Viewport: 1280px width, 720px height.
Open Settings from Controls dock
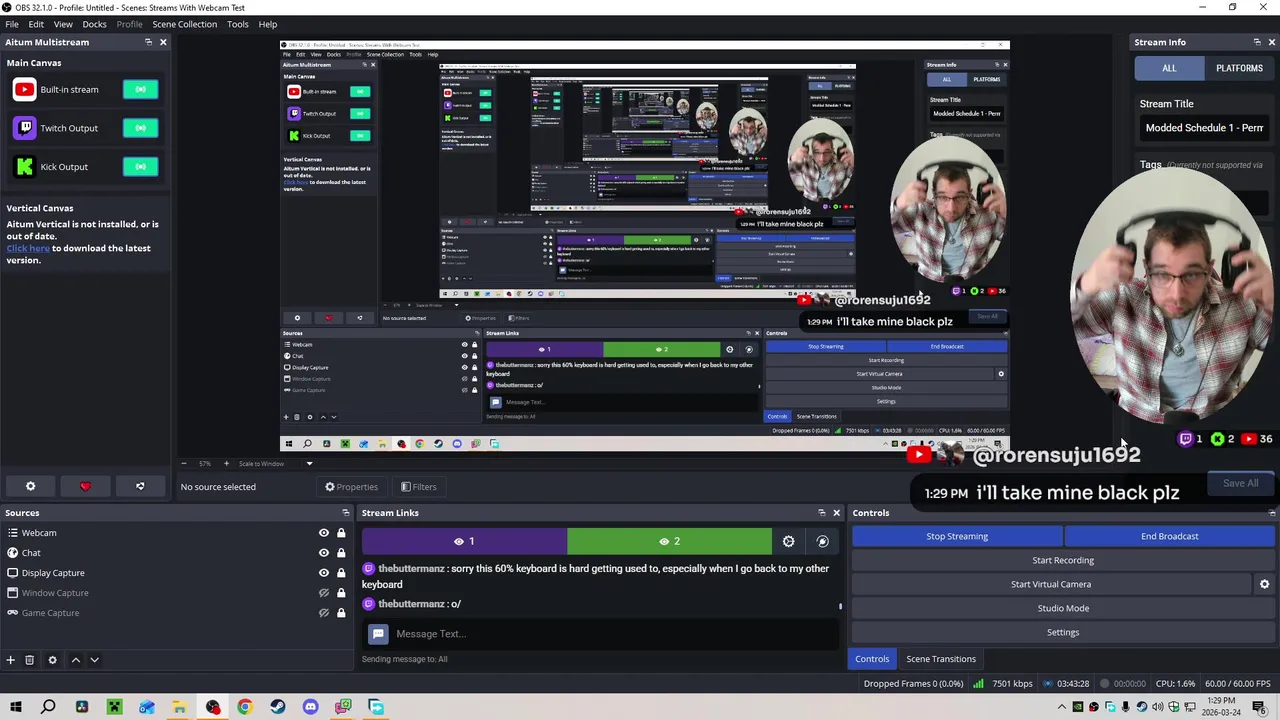[1063, 632]
